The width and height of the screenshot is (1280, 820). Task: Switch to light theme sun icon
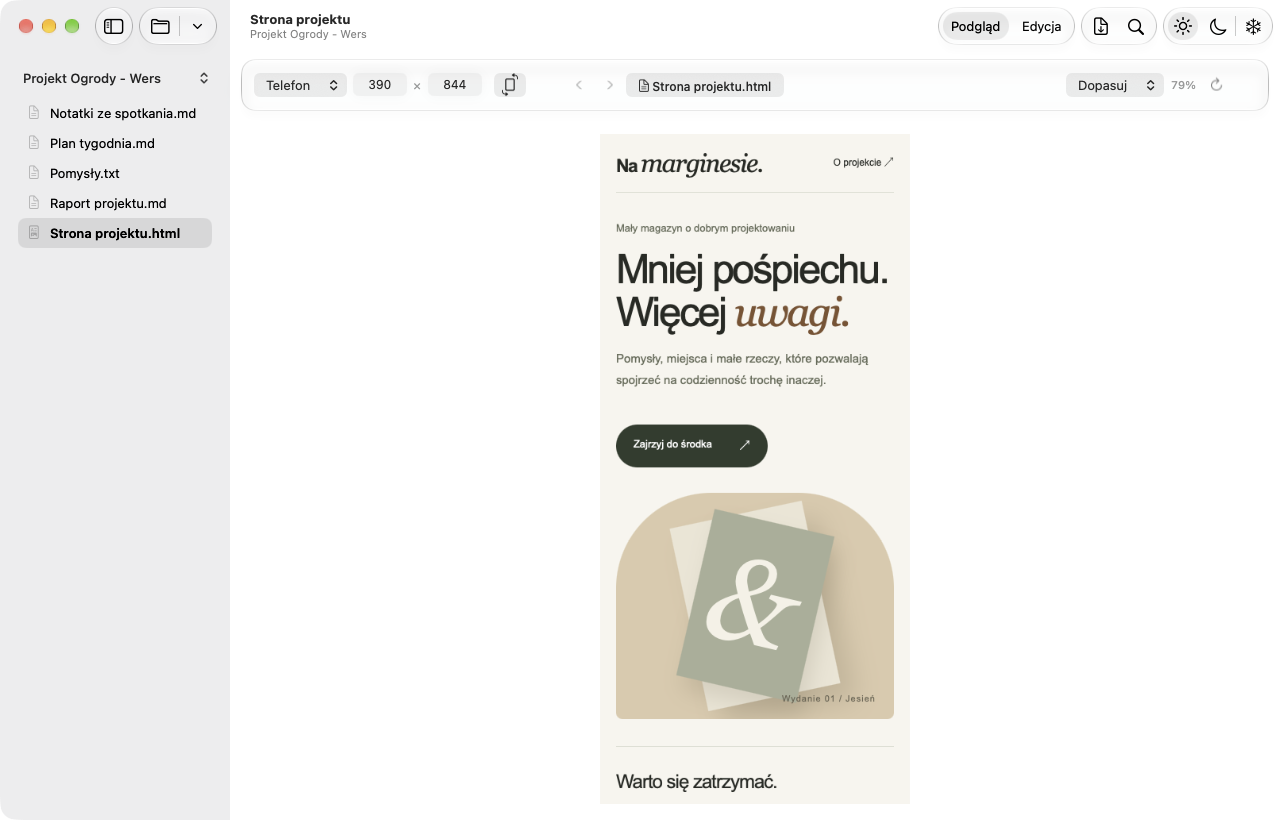pos(1183,27)
